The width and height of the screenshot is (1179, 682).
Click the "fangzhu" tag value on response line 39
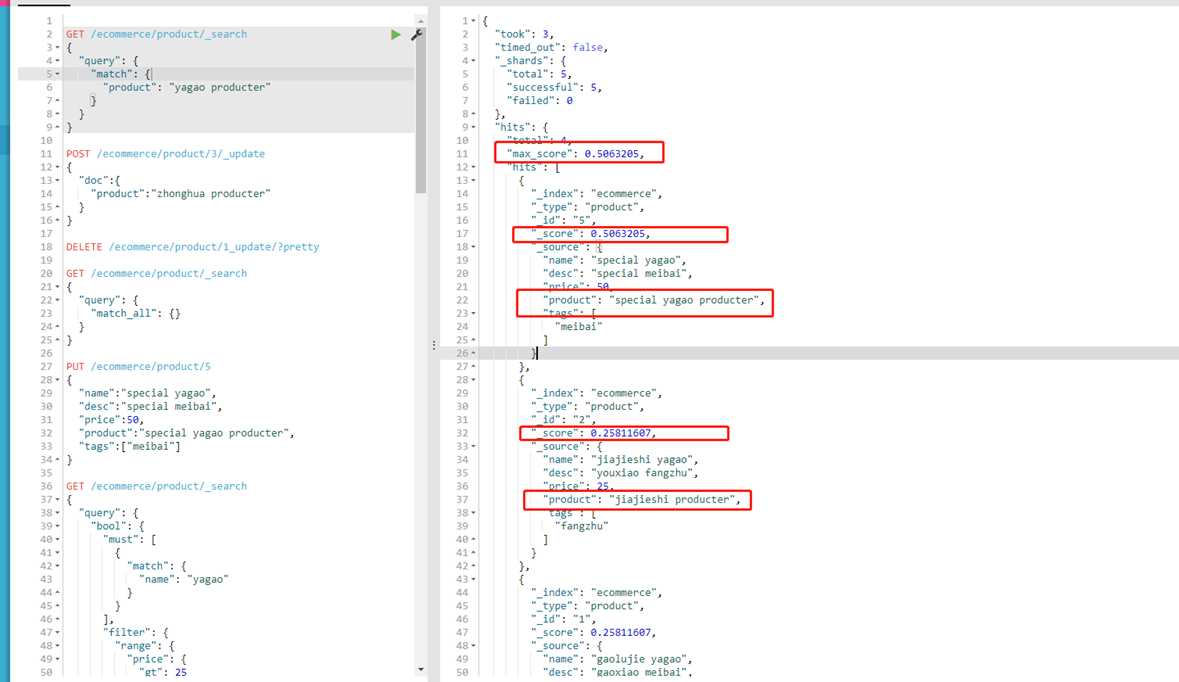(581, 526)
